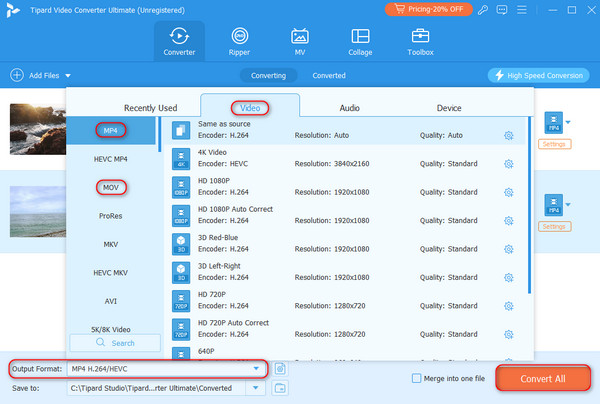The height and width of the screenshot is (404, 600).
Task: Click the Save to path field
Action: (156, 388)
